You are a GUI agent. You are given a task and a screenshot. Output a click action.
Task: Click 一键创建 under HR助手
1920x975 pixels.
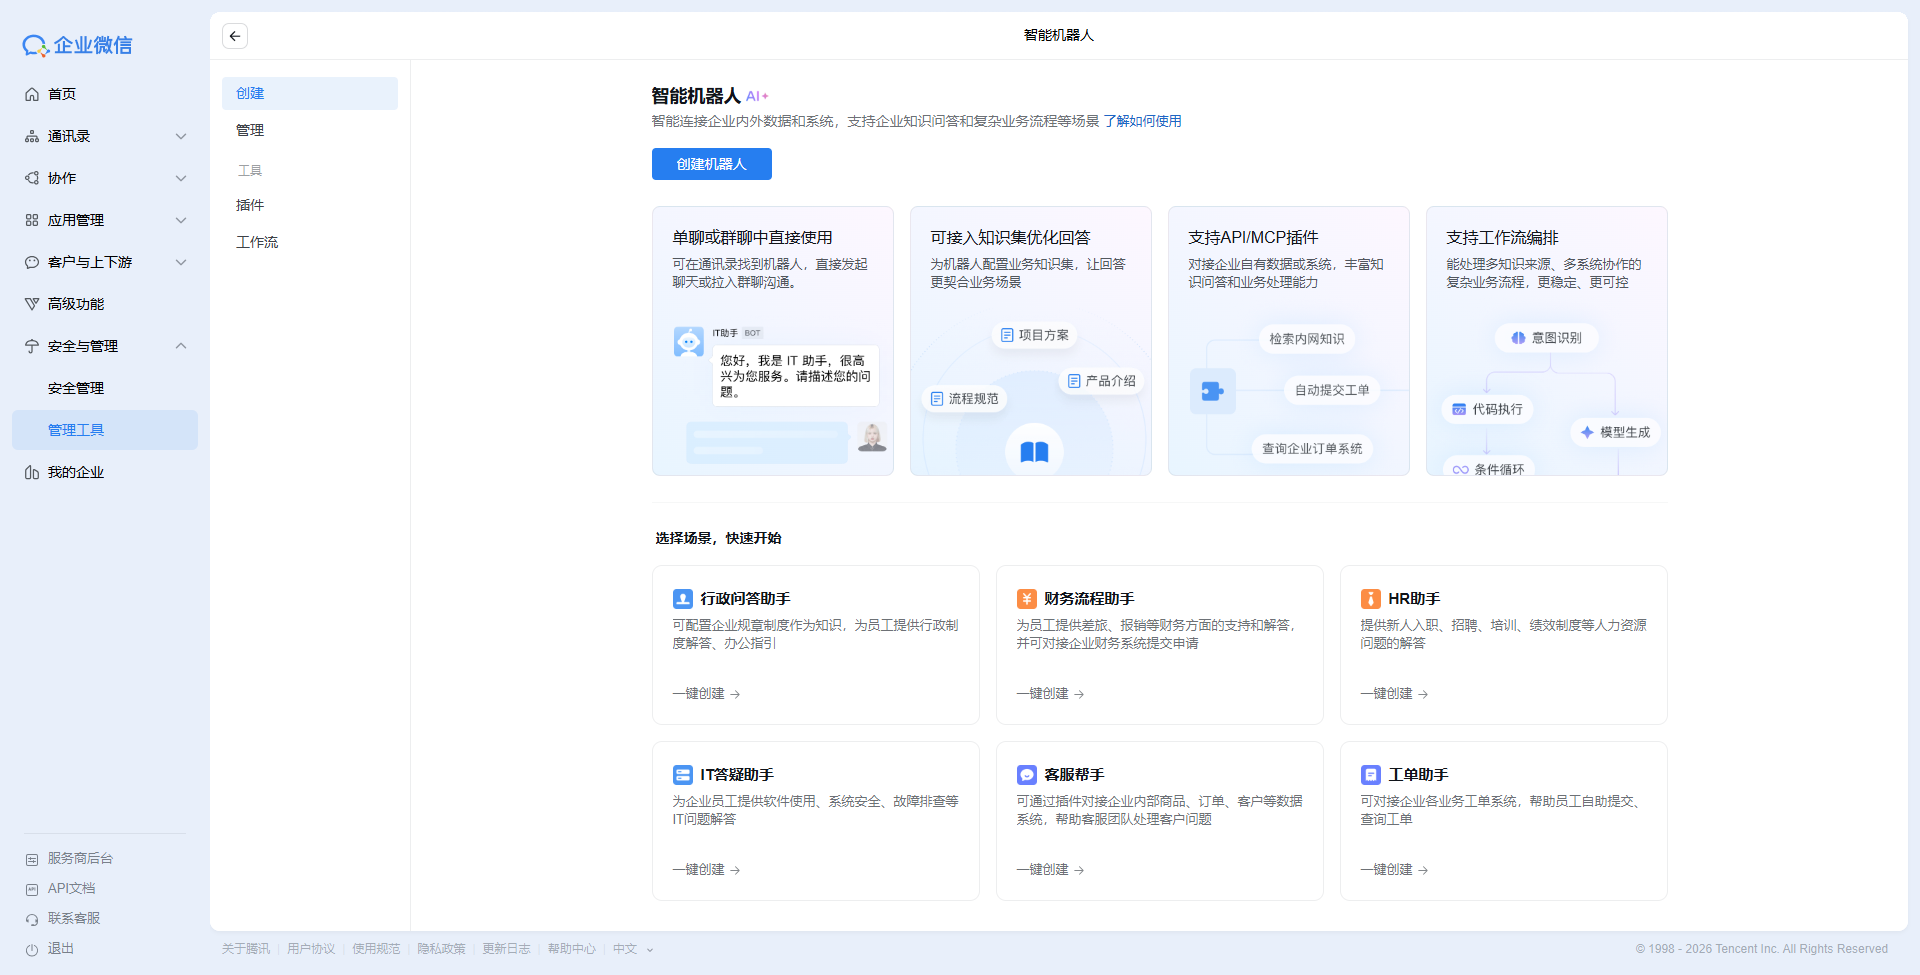(1393, 694)
